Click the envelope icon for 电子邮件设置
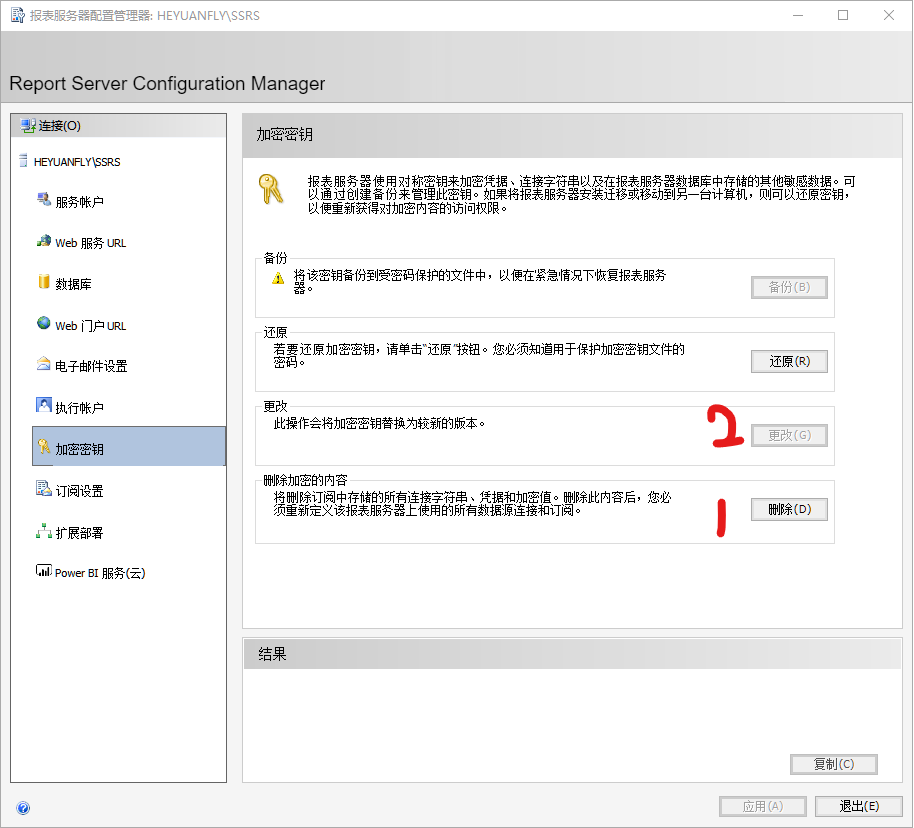The image size is (914, 828). point(44,364)
